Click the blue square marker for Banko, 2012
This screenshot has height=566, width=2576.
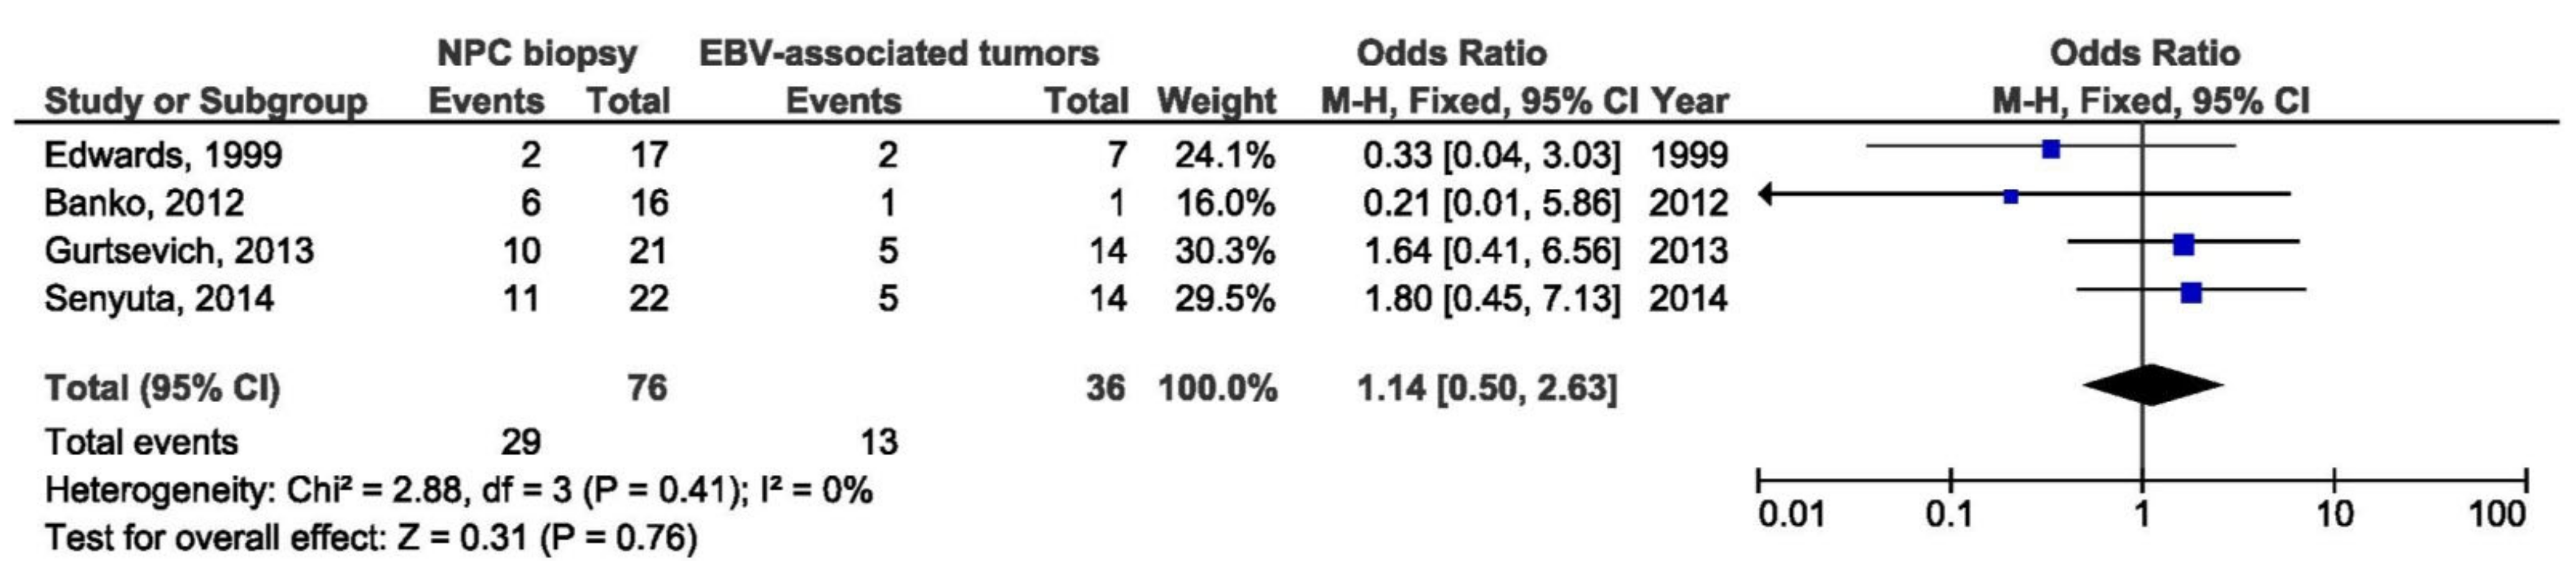[2011, 197]
